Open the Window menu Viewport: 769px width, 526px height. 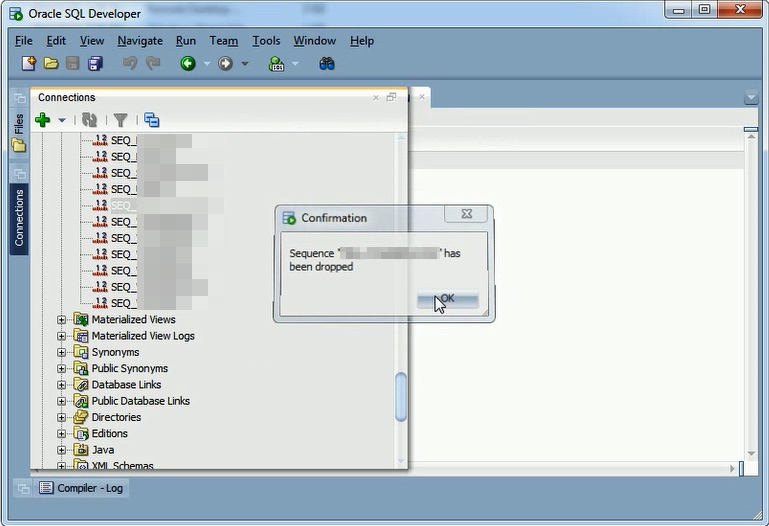pos(314,41)
